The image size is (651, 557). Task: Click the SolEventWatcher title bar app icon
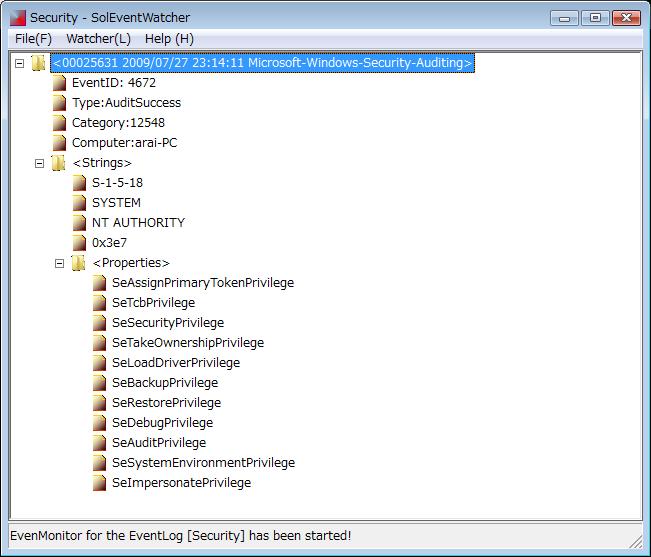point(17,17)
